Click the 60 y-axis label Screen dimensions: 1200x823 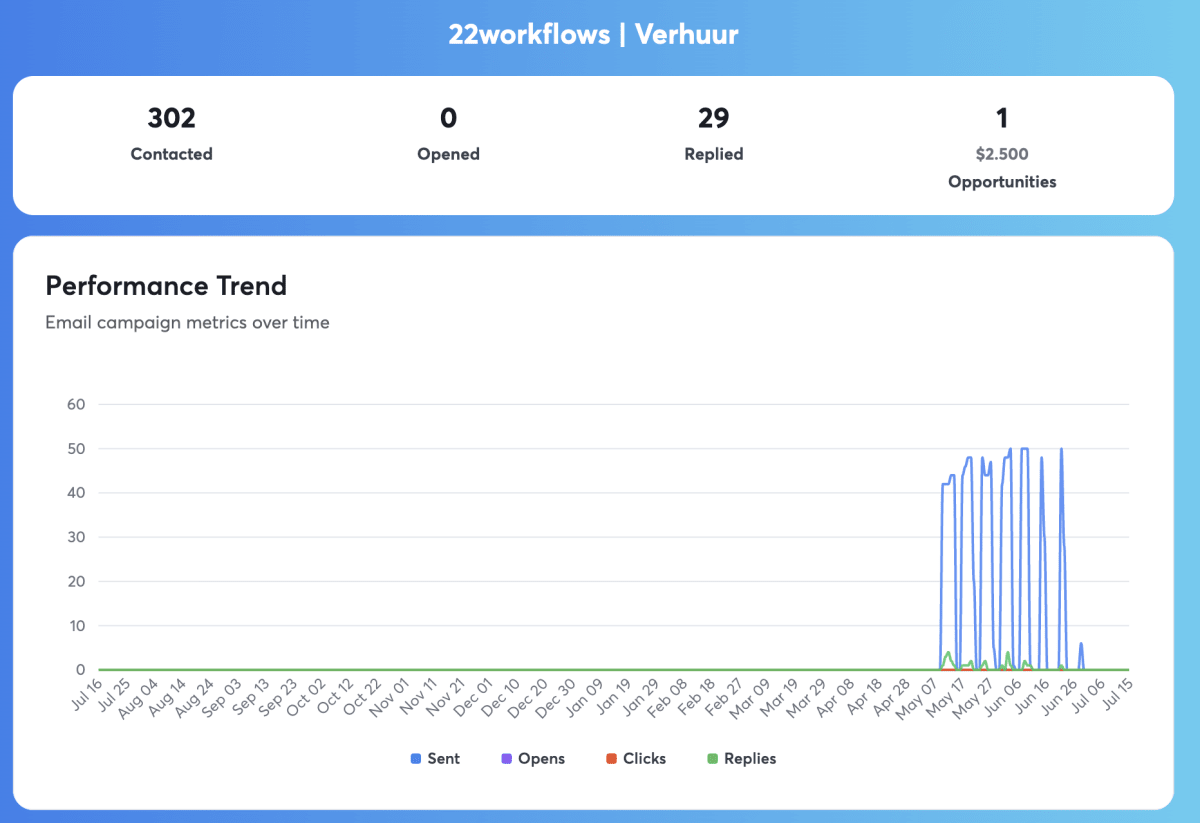tap(77, 404)
